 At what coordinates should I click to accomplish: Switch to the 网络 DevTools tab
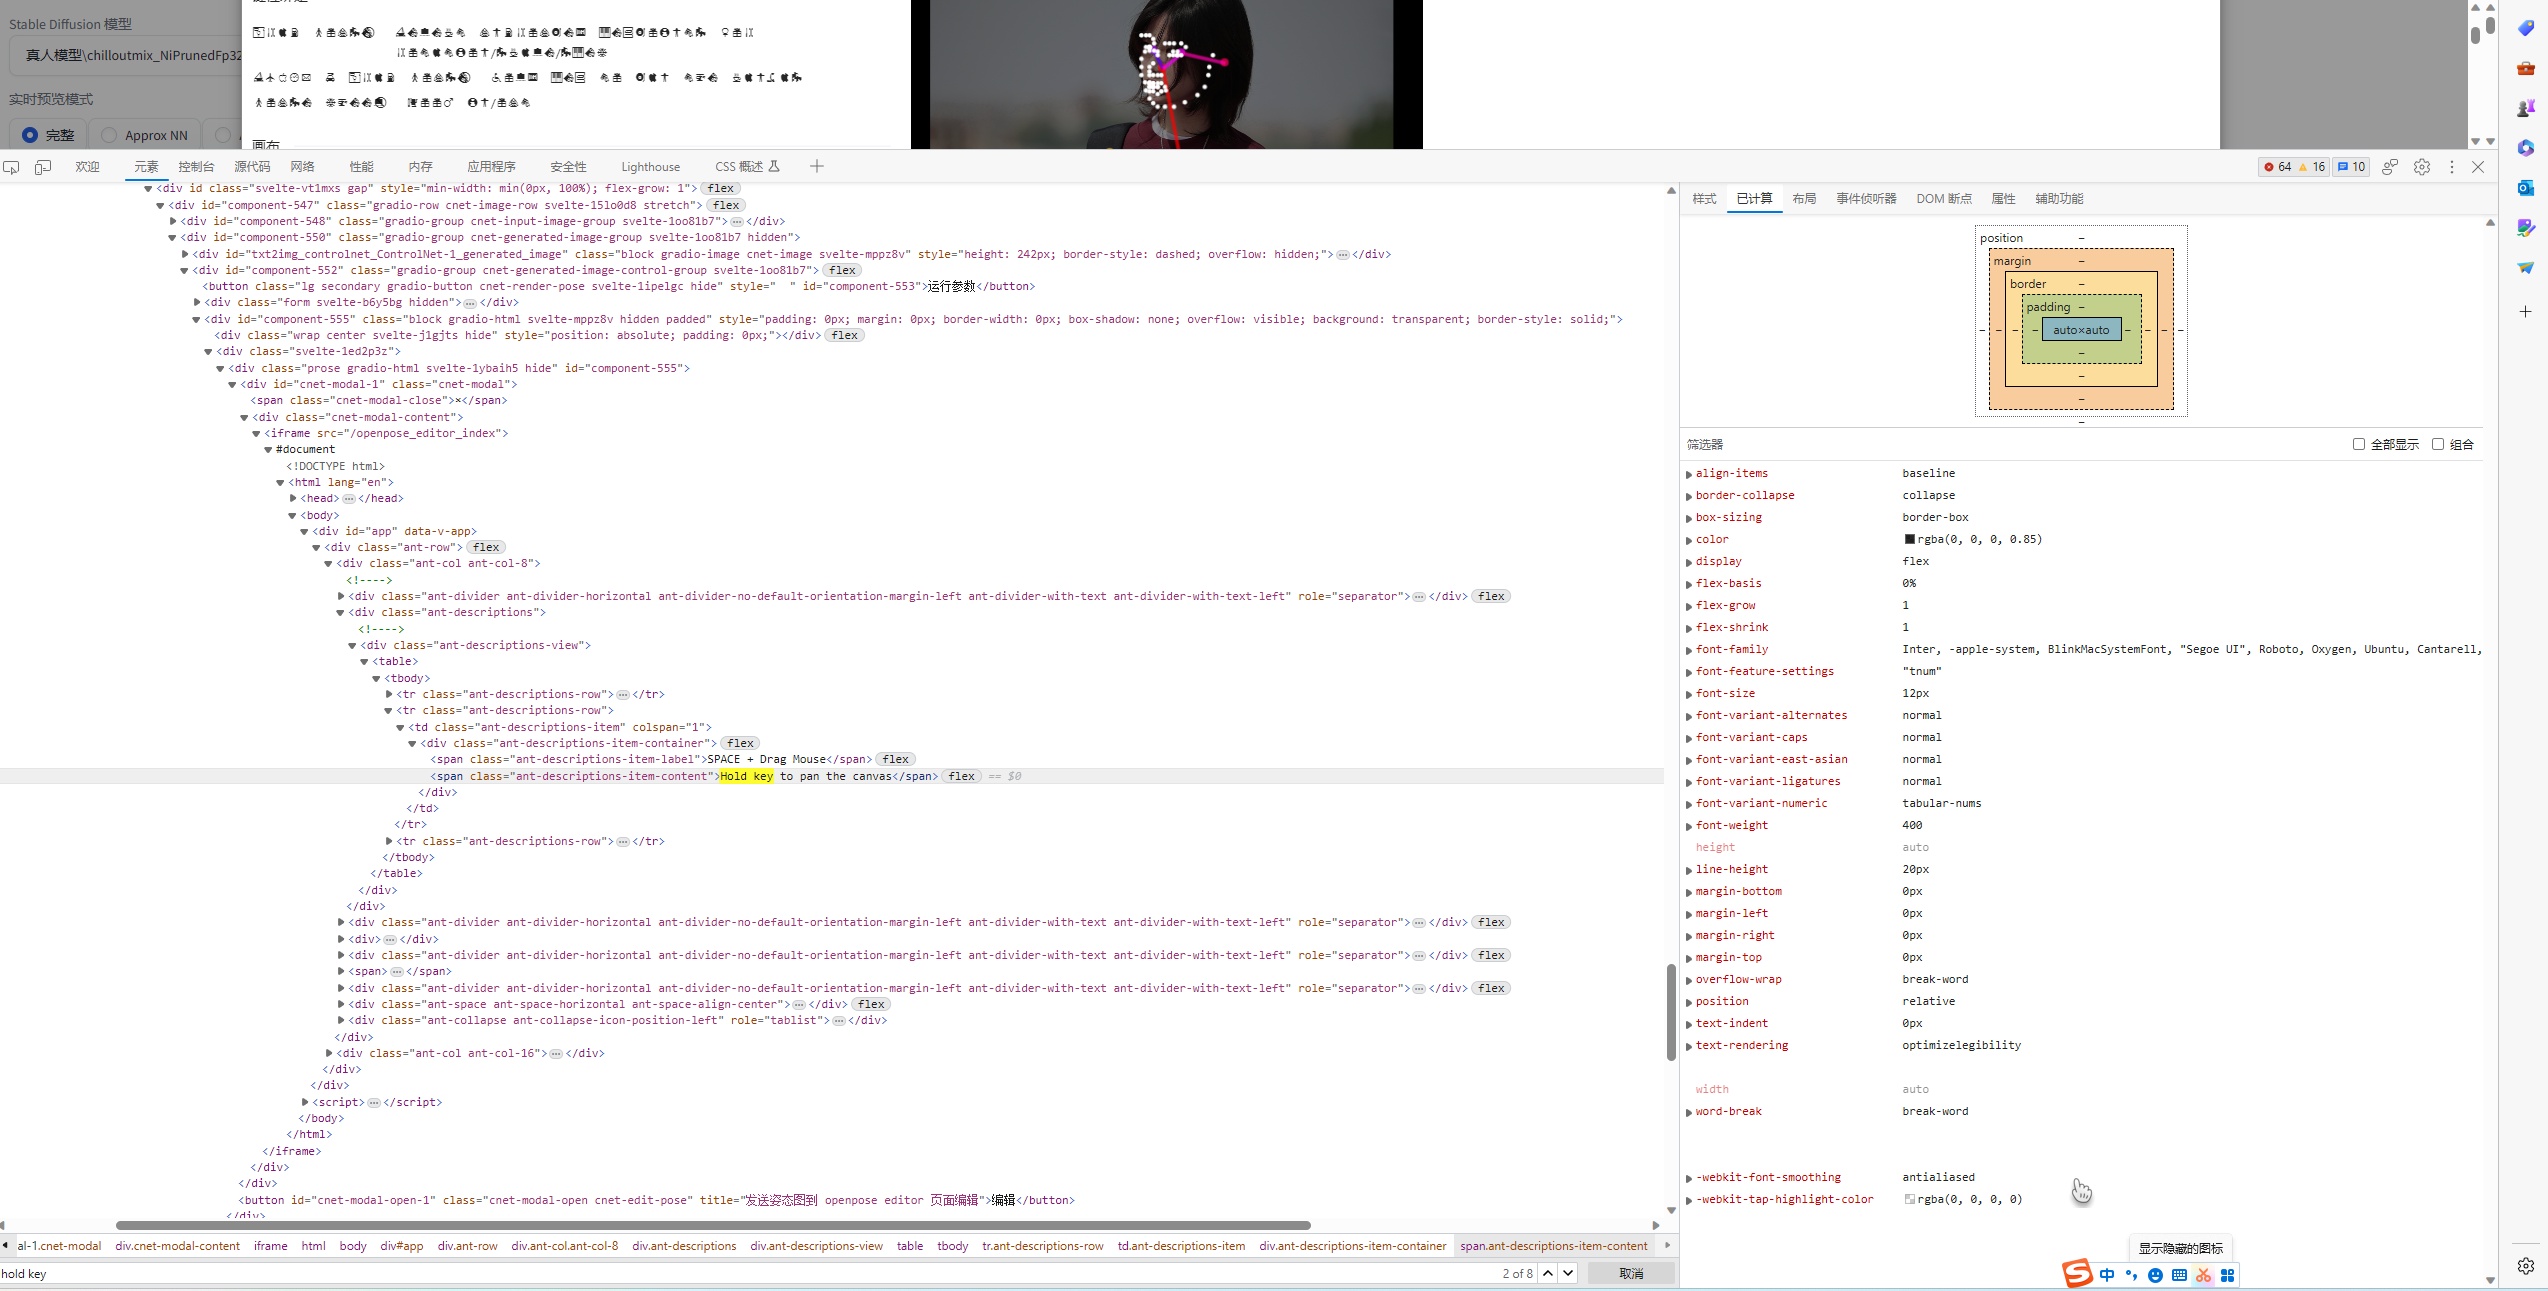(302, 166)
